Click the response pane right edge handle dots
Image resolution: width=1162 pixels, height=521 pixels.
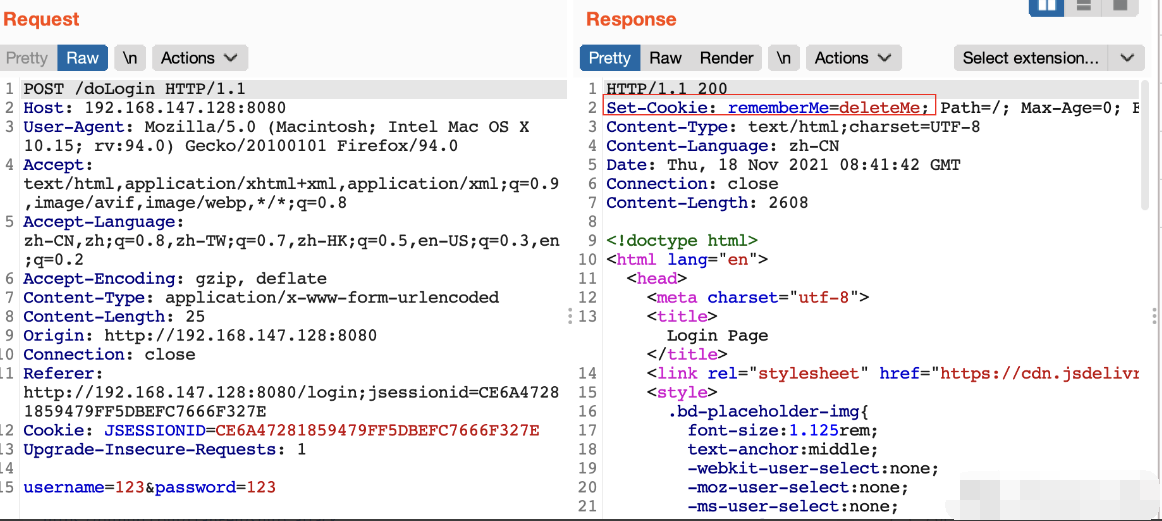pyautogui.click(x=1156, y=316)
